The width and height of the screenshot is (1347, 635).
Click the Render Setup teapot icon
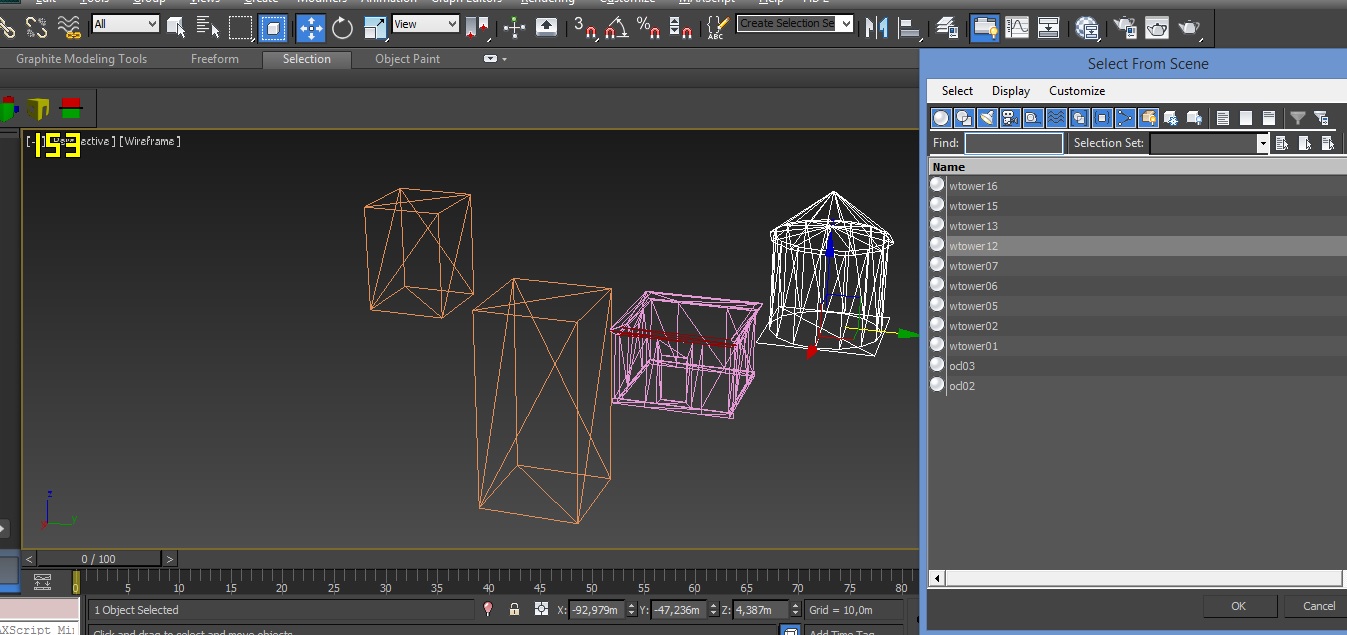point(1125,27)
